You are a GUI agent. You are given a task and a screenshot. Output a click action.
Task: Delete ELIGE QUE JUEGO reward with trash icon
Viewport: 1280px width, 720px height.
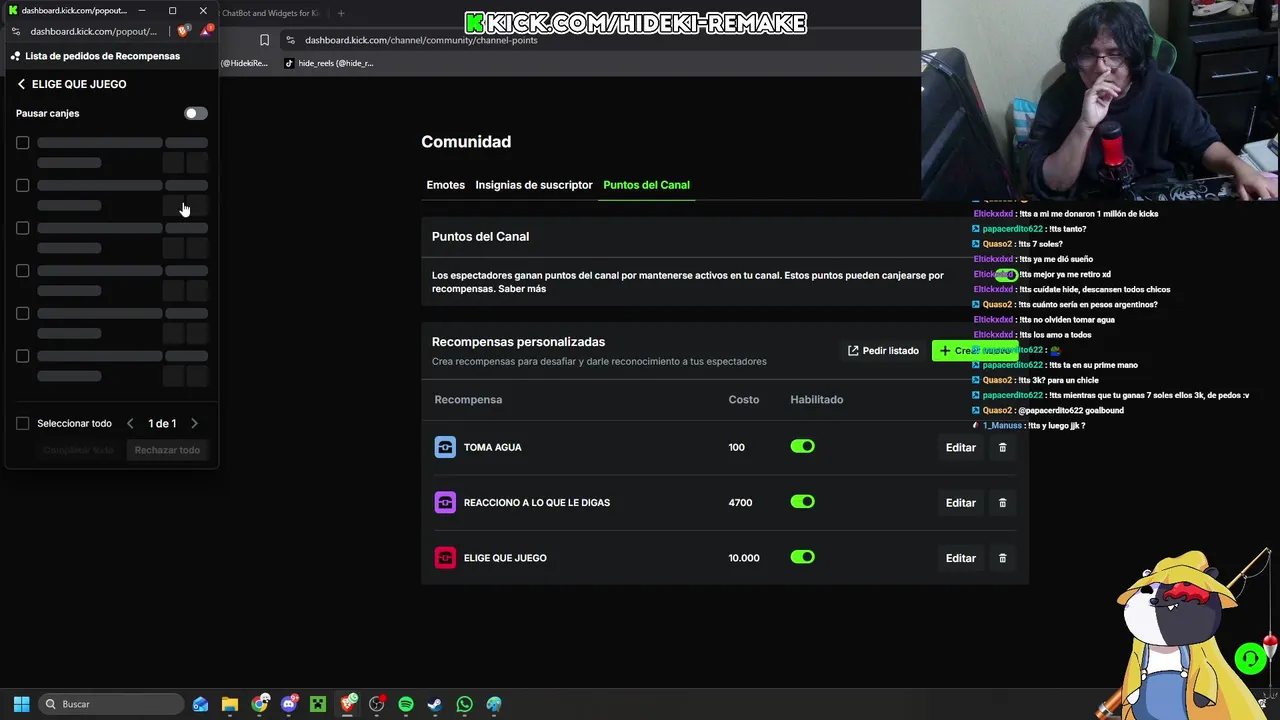1002,558
